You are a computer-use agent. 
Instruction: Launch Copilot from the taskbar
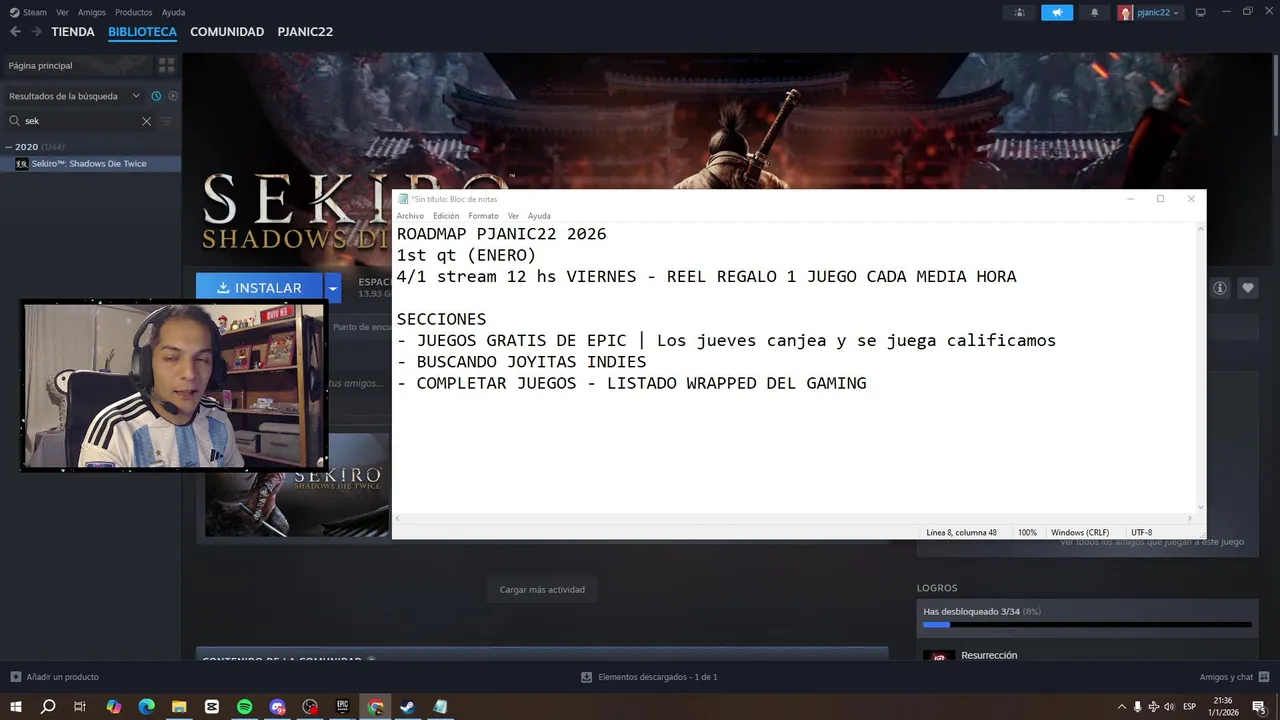pos(113,706)
